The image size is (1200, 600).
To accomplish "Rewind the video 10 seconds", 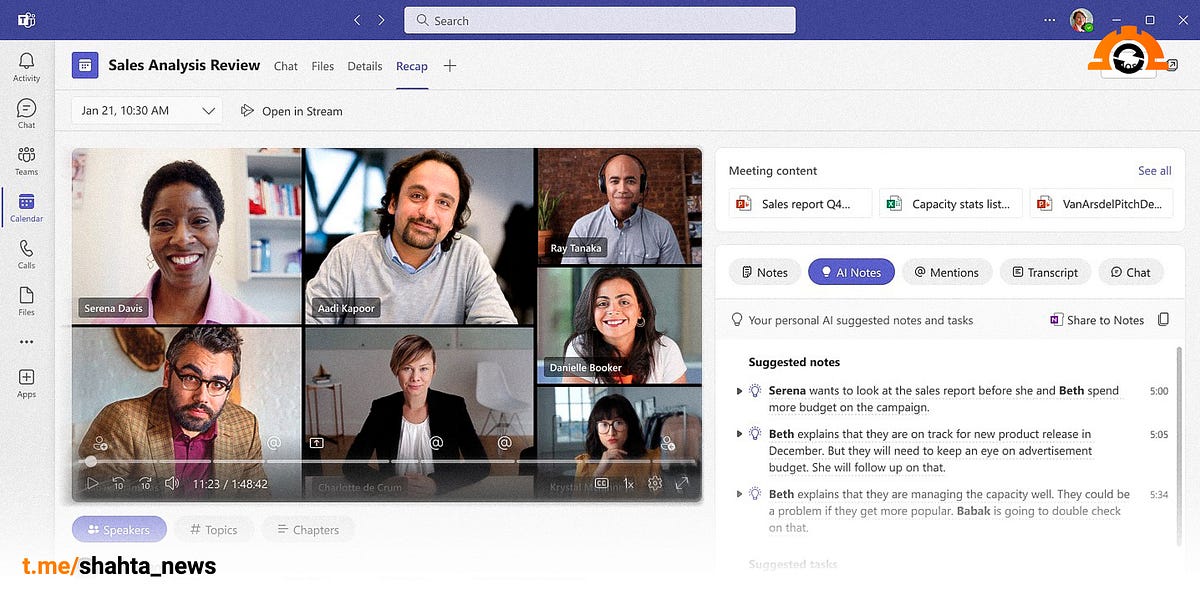I will (118, 482).
